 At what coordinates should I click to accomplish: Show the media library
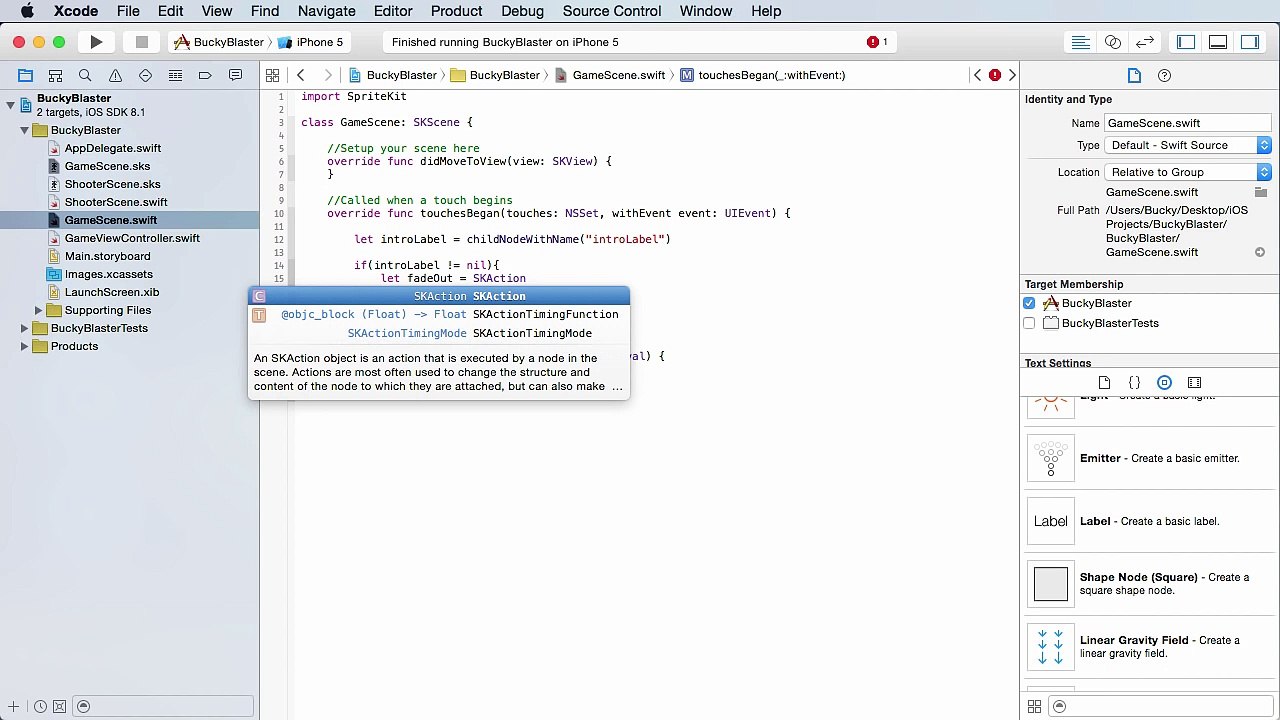pyautogui.click(x=1194, y=383)
